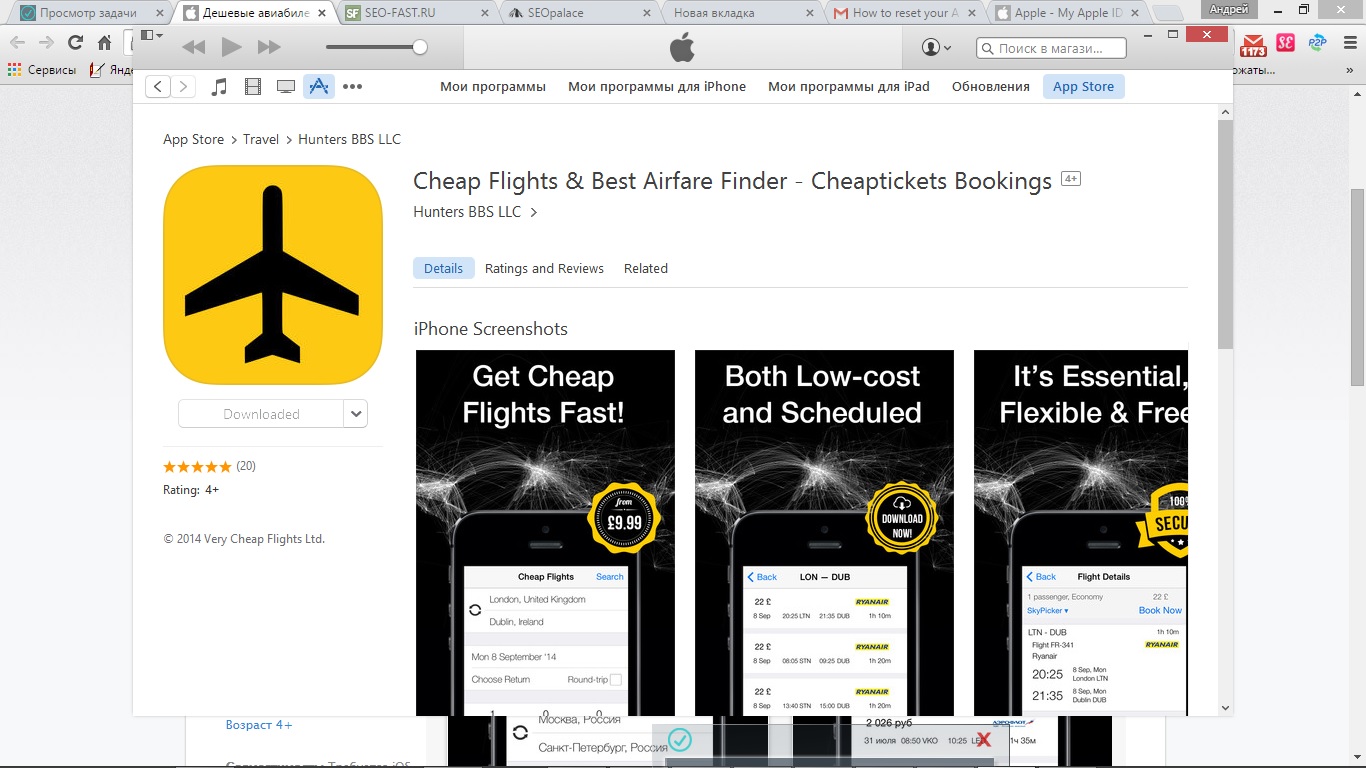Screen dimensions: 1366x768
Task: Open the account user menu
Action: [936, 47]
